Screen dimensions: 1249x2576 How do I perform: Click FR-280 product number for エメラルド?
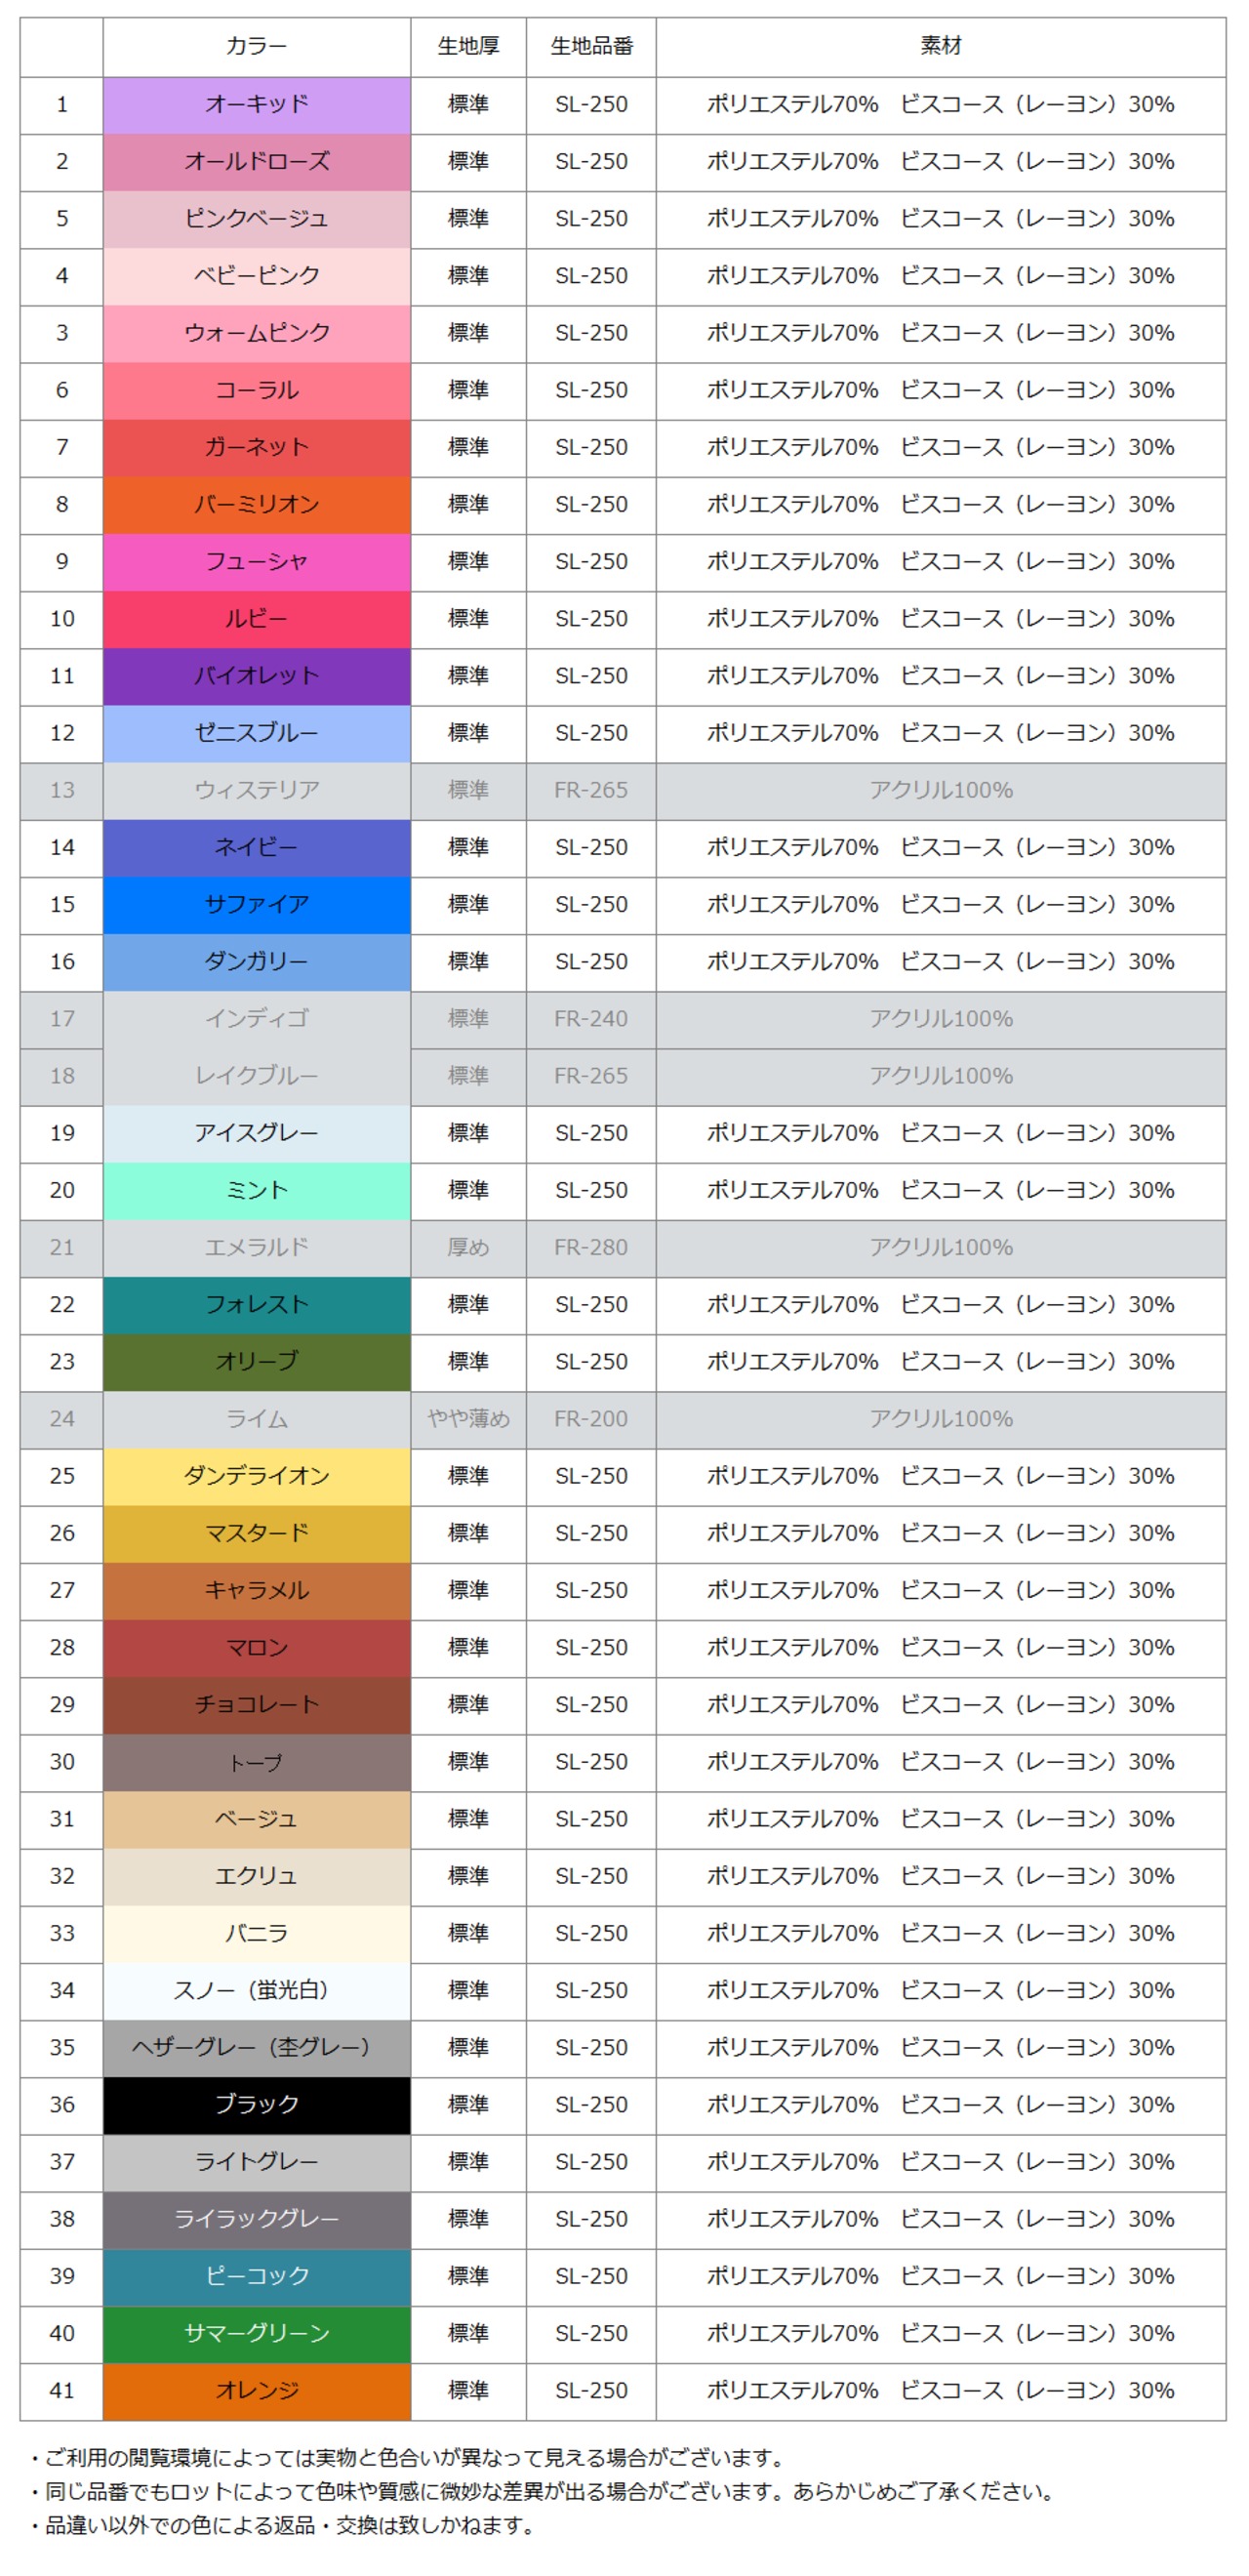591,1248
